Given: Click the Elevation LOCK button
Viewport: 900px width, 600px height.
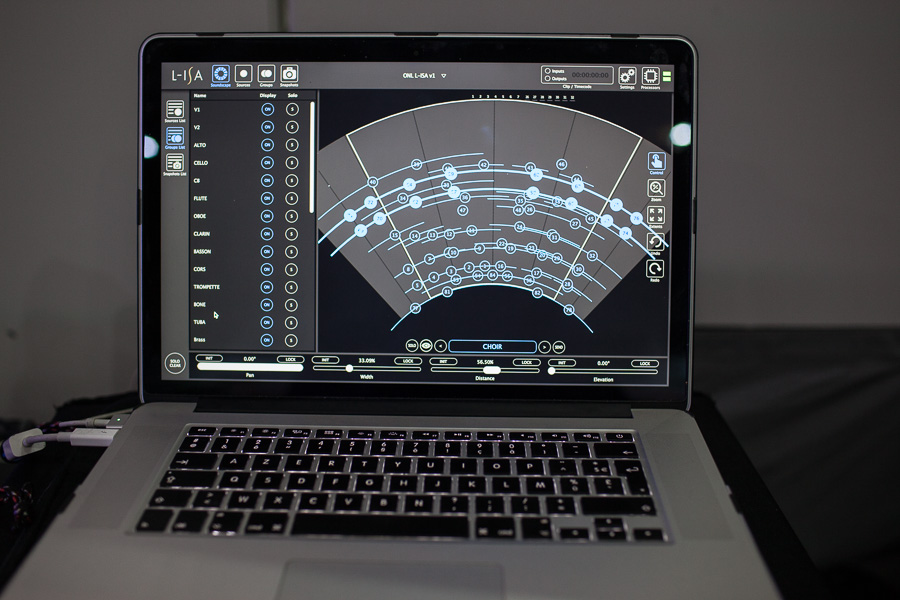Looking at the screenshot, I should 645,363.
